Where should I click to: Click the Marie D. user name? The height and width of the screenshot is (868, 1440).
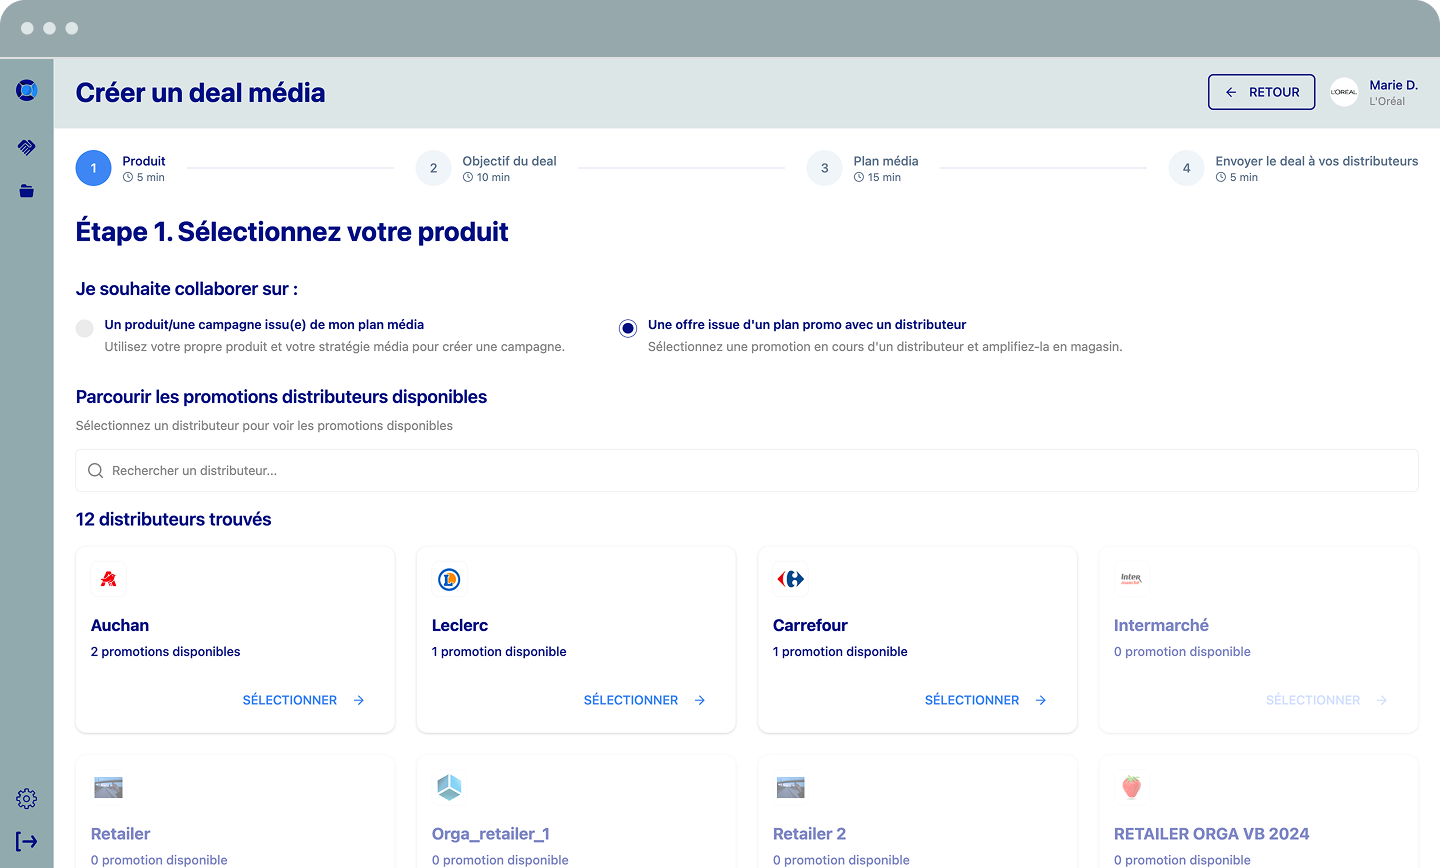coord(1394,85)
